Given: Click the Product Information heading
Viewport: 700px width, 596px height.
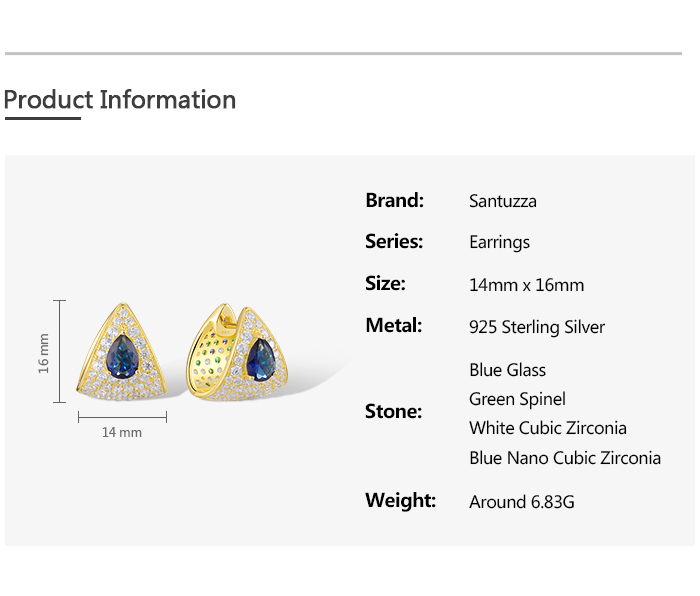Looking at the screenshot, I should point(120,100).
